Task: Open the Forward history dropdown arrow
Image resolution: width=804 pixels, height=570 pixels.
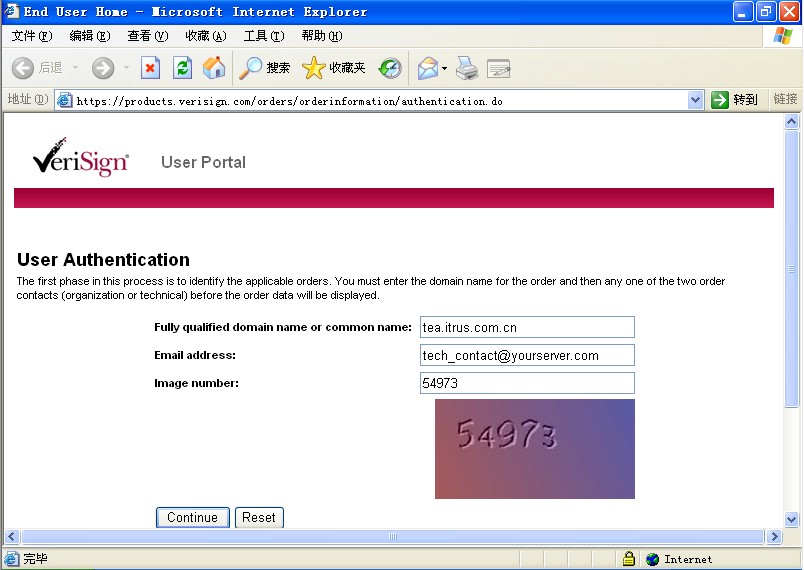Action: point(126,68)
